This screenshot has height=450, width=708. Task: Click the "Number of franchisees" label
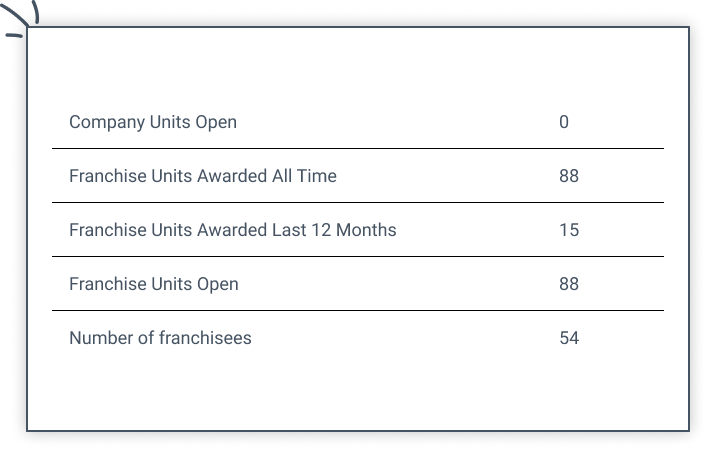pyautogui.click(x=160, y=338)
